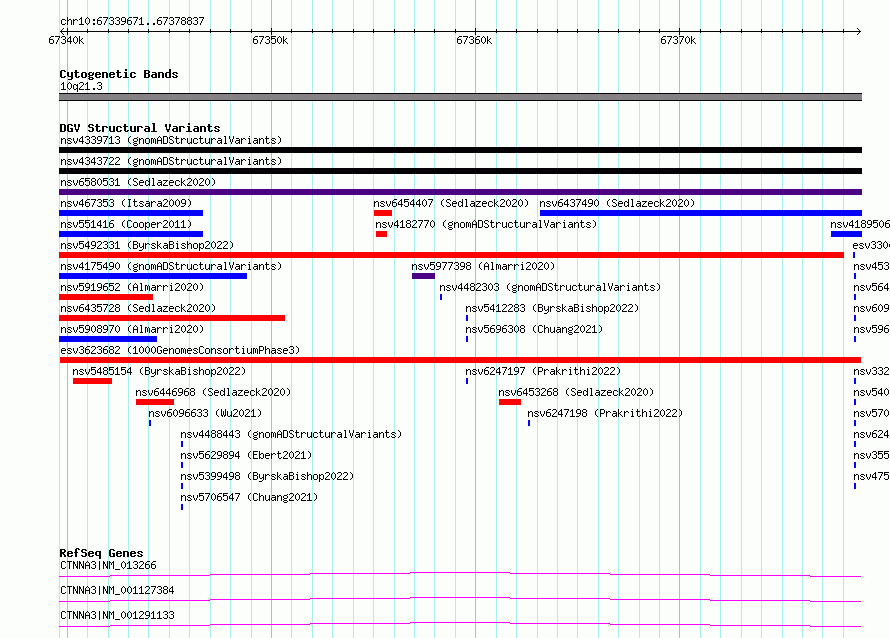Click nsv5412283 ByrskaBishop2022 label

[552, 308]
